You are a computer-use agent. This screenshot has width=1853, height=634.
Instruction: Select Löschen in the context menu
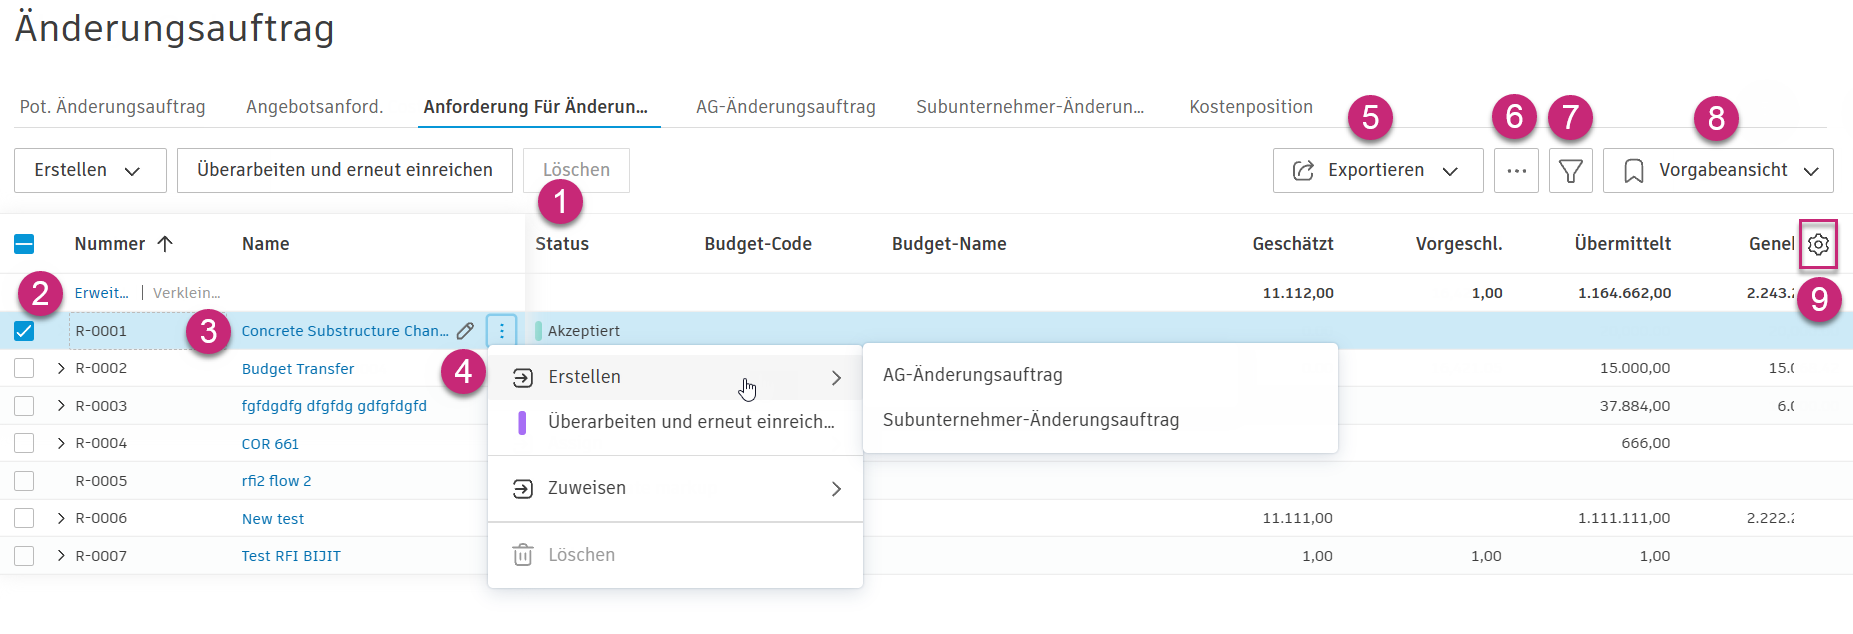click(x=675, y=555)
